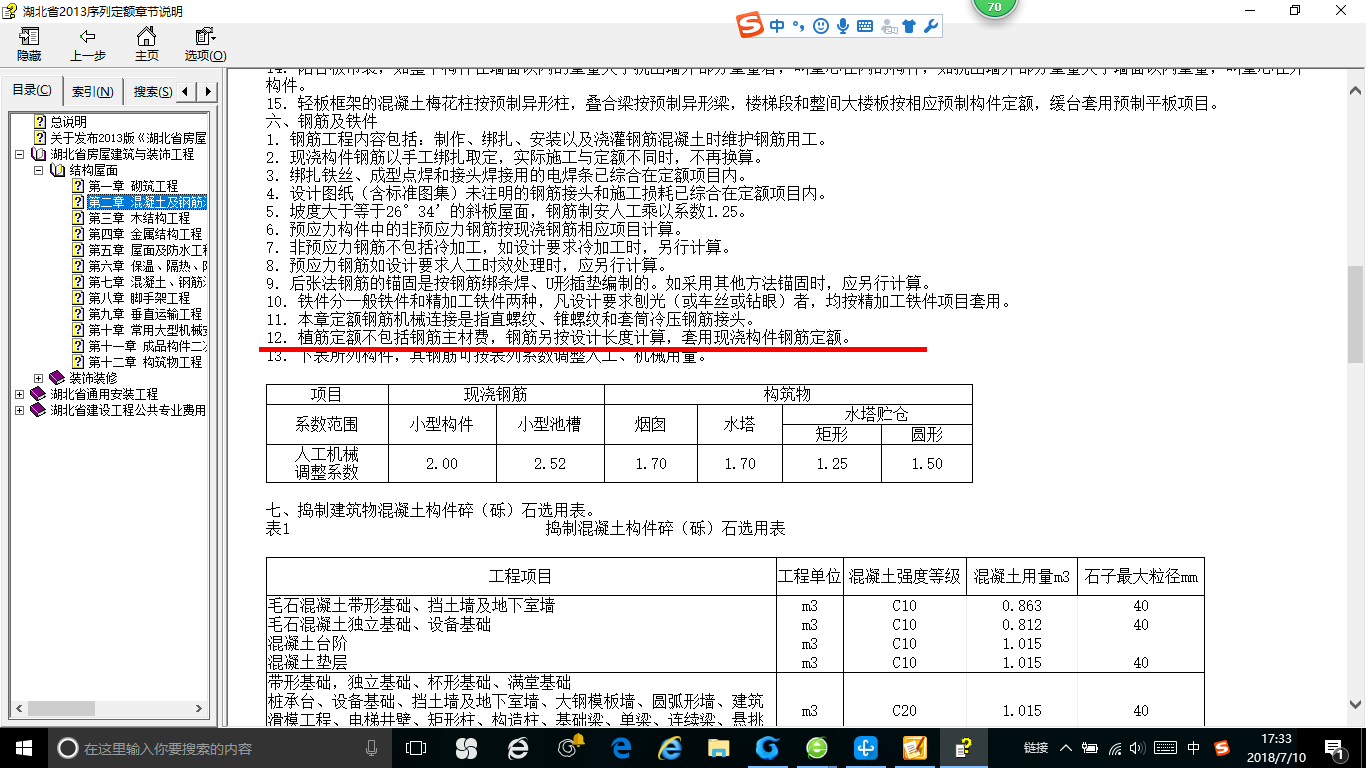Image resolution: width=1366 pixels, height=768 pixels.
Task: Click the left tab-scroll arrow
Action: 187,92
